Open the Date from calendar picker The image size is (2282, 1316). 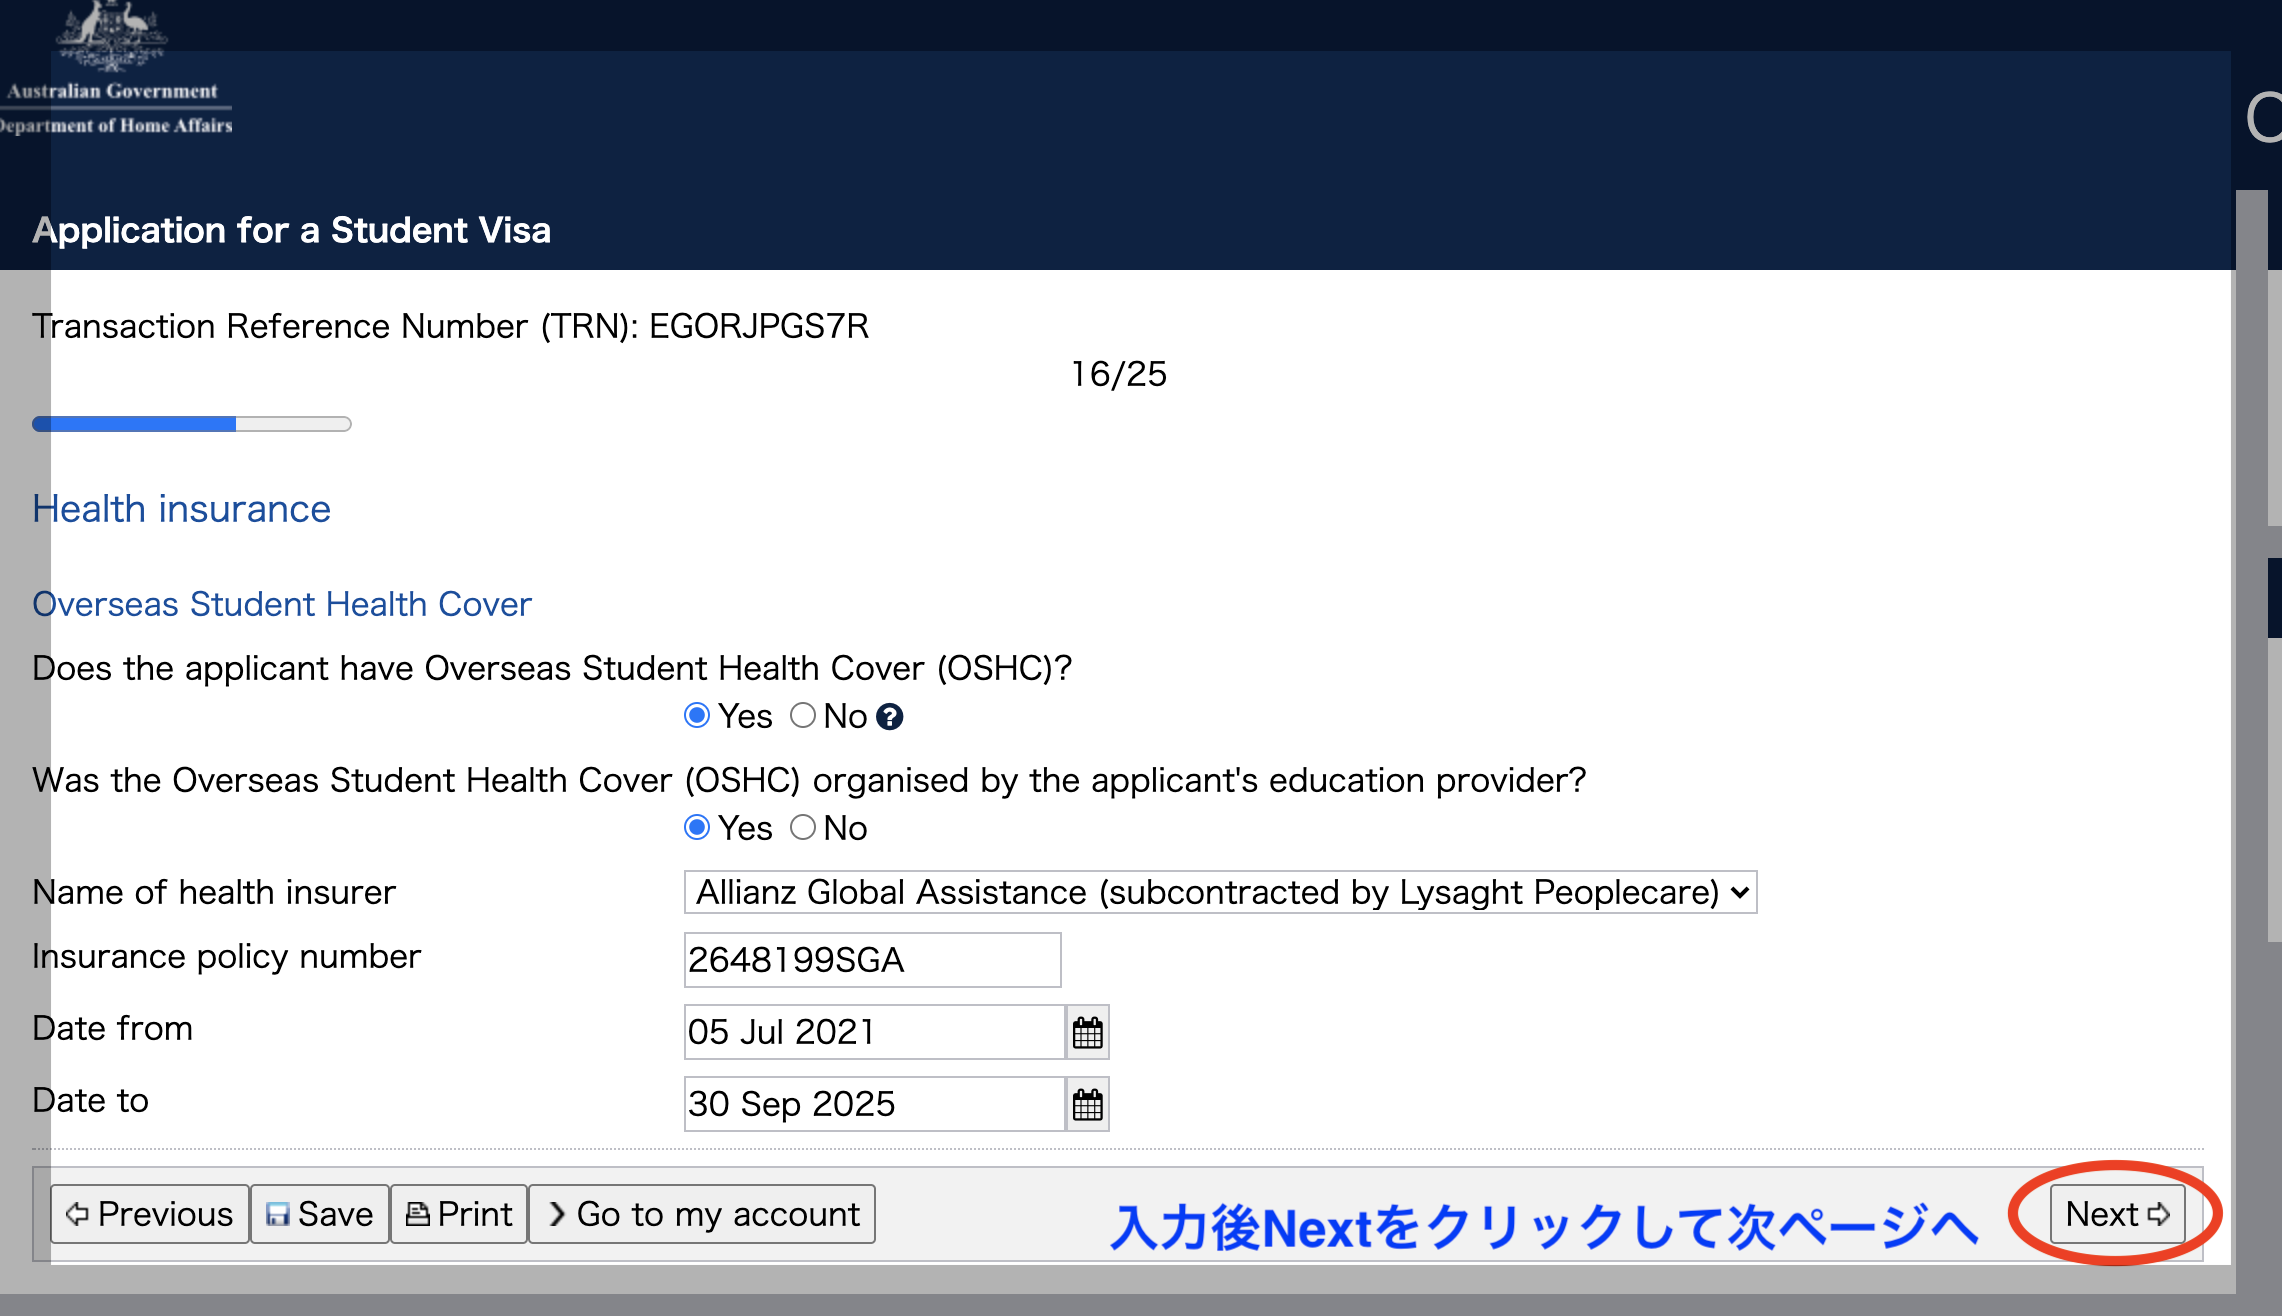tap(1087, 1032)
